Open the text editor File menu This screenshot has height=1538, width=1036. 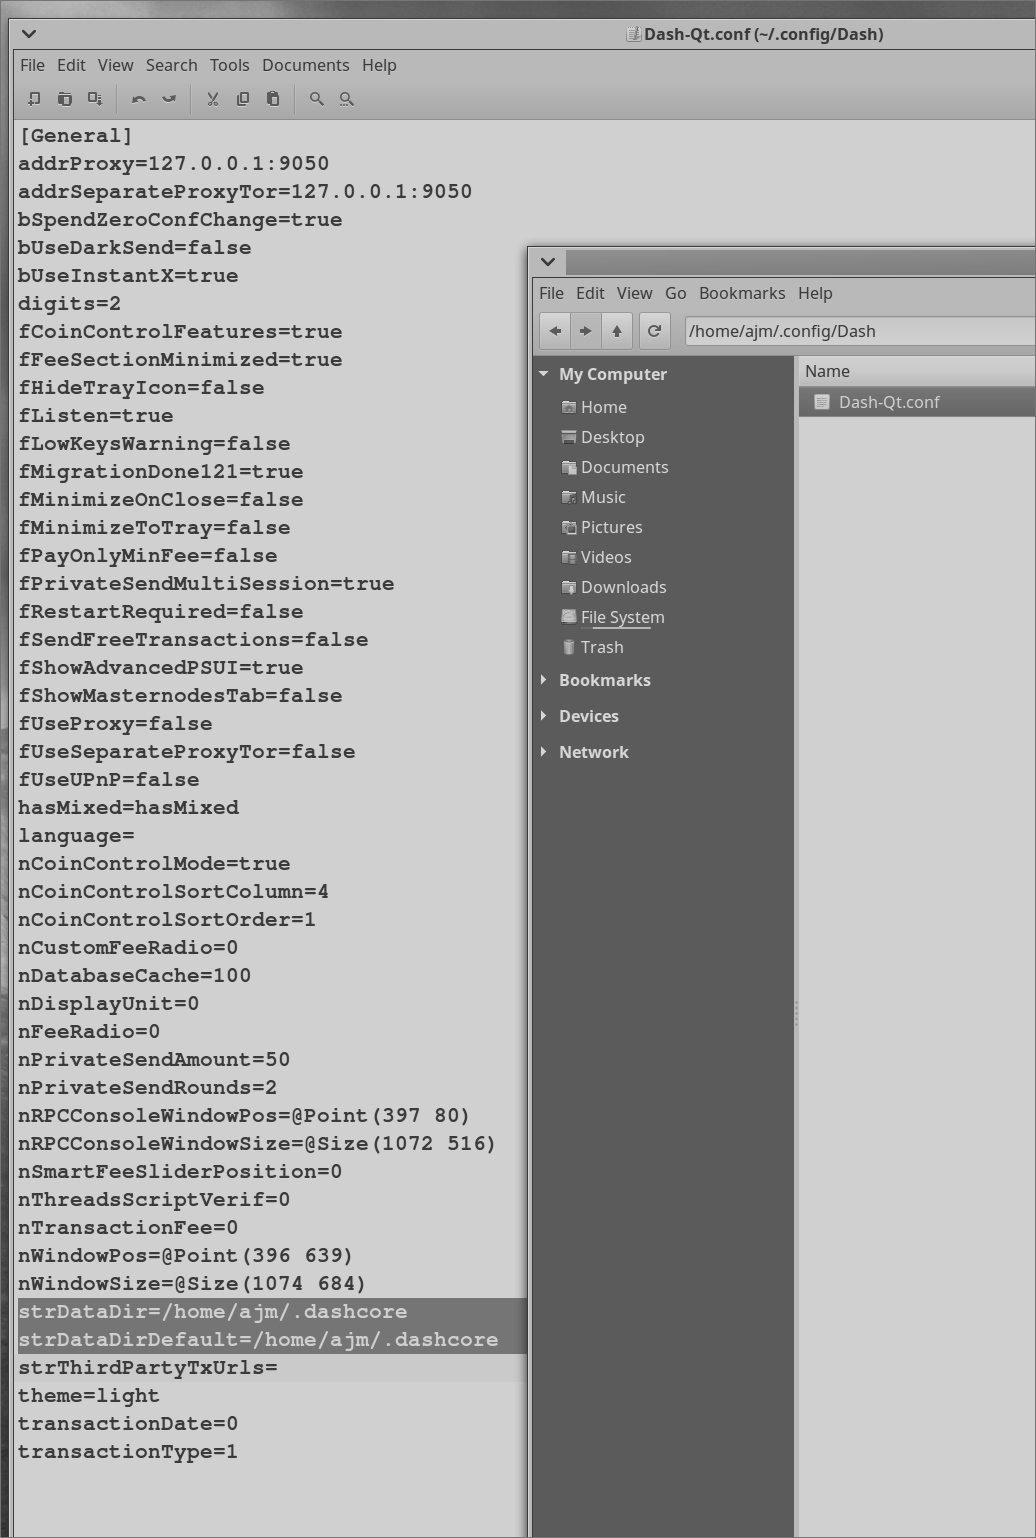pyautogui.click(x=32, y=65)
